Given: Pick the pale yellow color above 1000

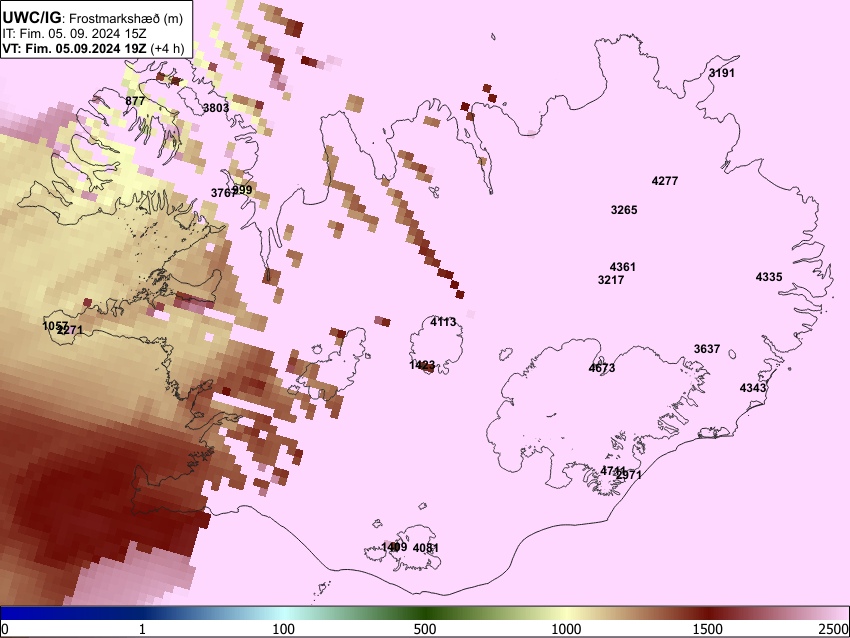Looking at the screenshot, I should click(x=566, y=613).
